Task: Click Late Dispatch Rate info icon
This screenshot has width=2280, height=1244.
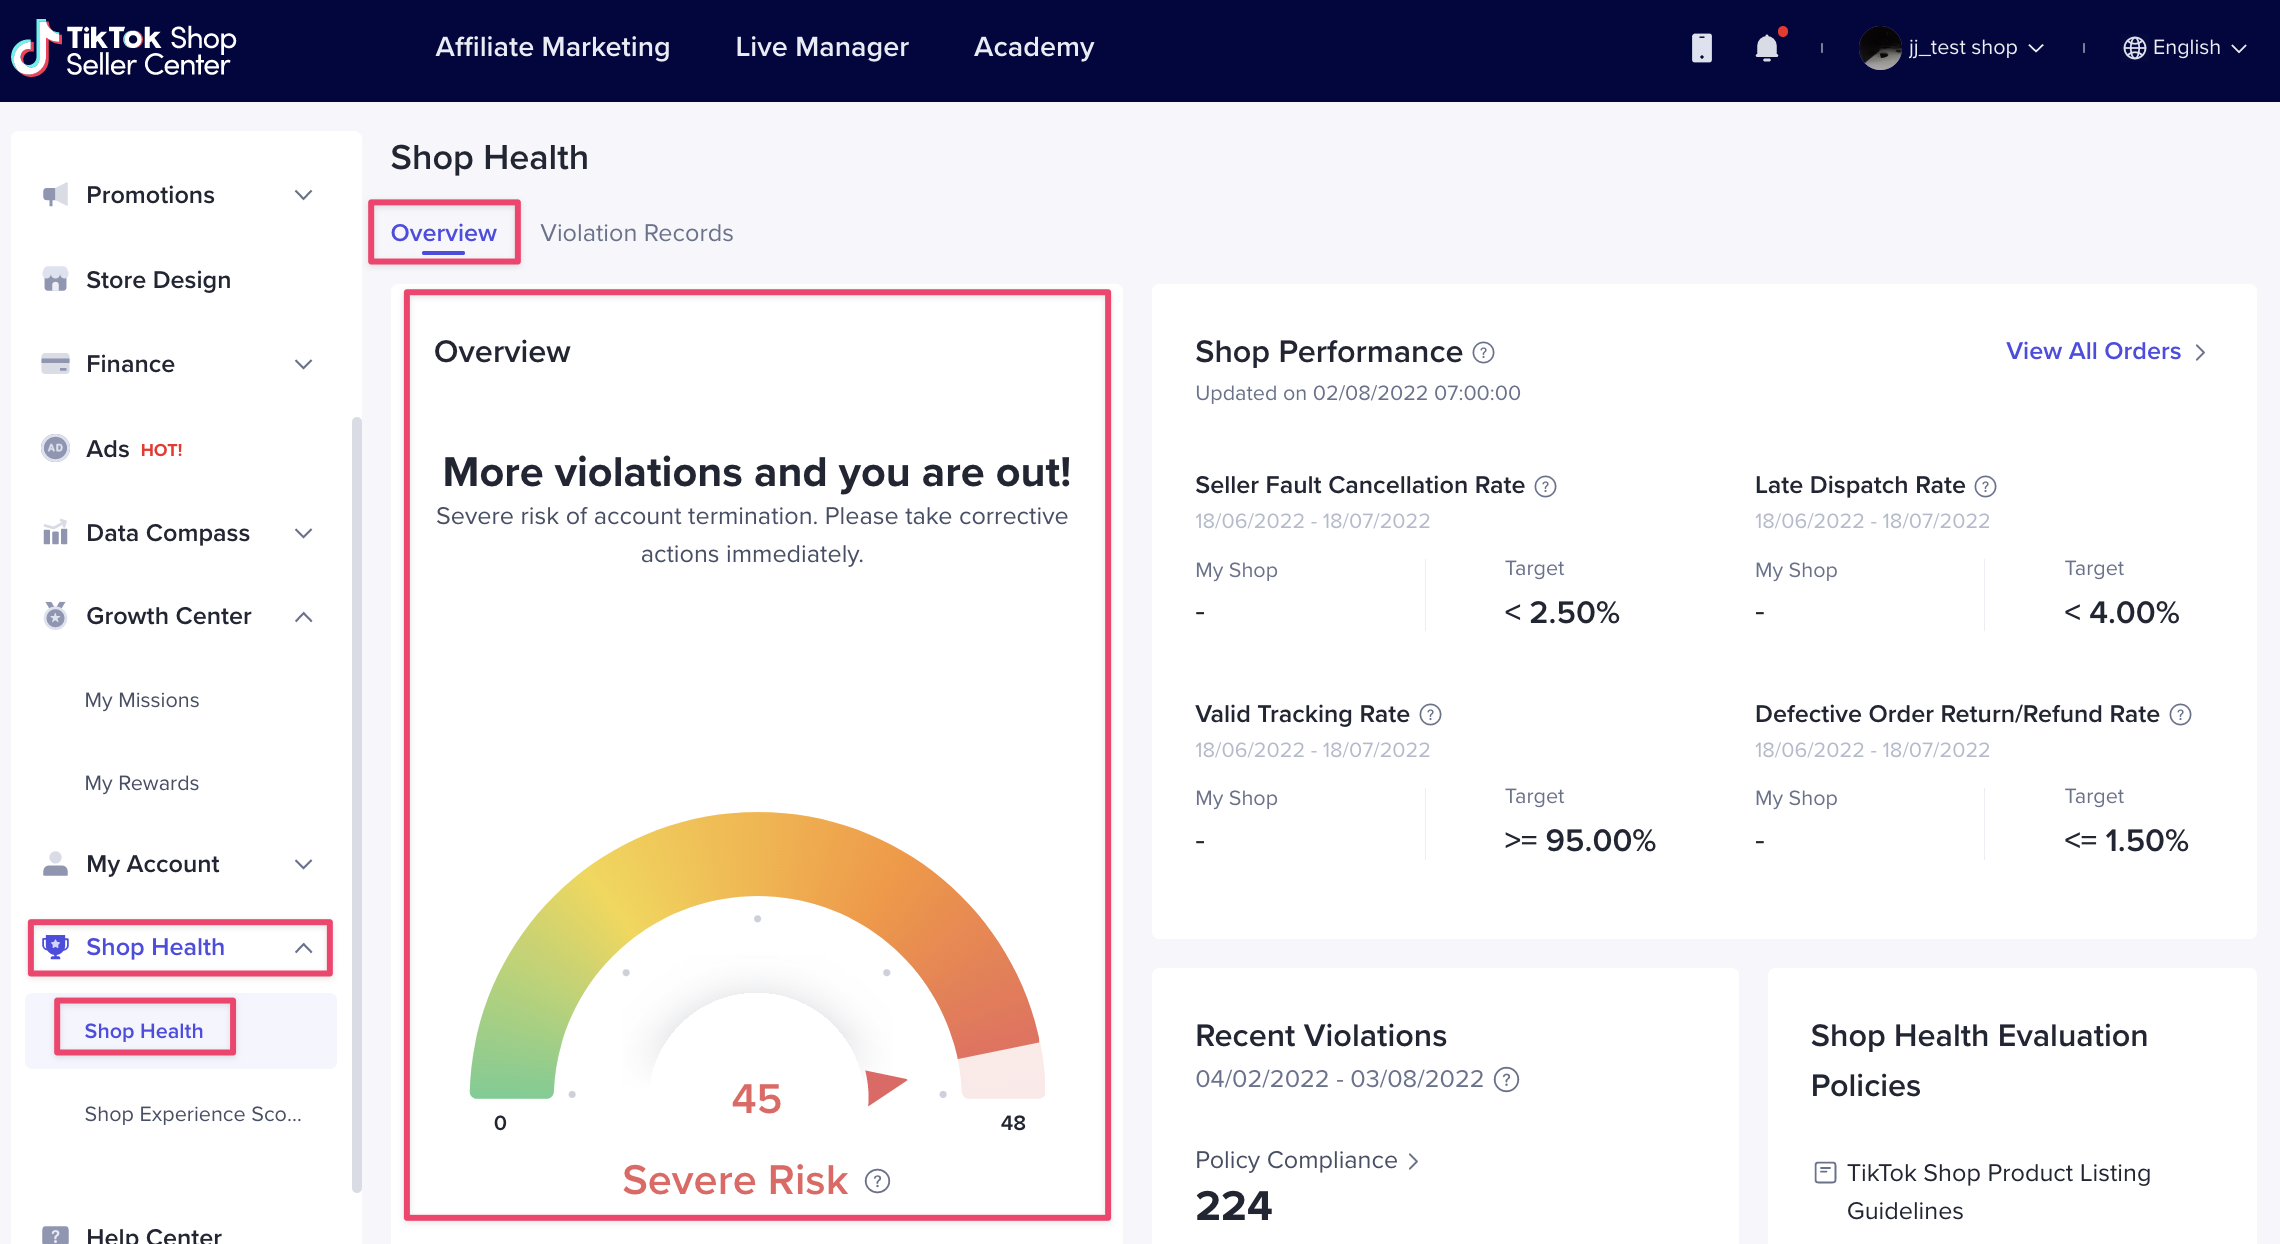Action: click(x=1986, y=486)
